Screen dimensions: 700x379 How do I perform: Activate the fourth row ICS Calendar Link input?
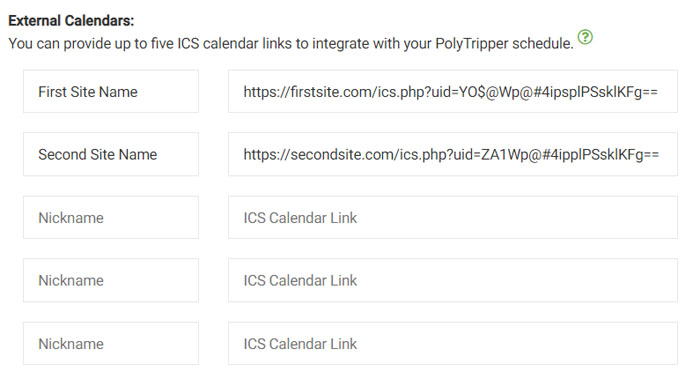453,280
